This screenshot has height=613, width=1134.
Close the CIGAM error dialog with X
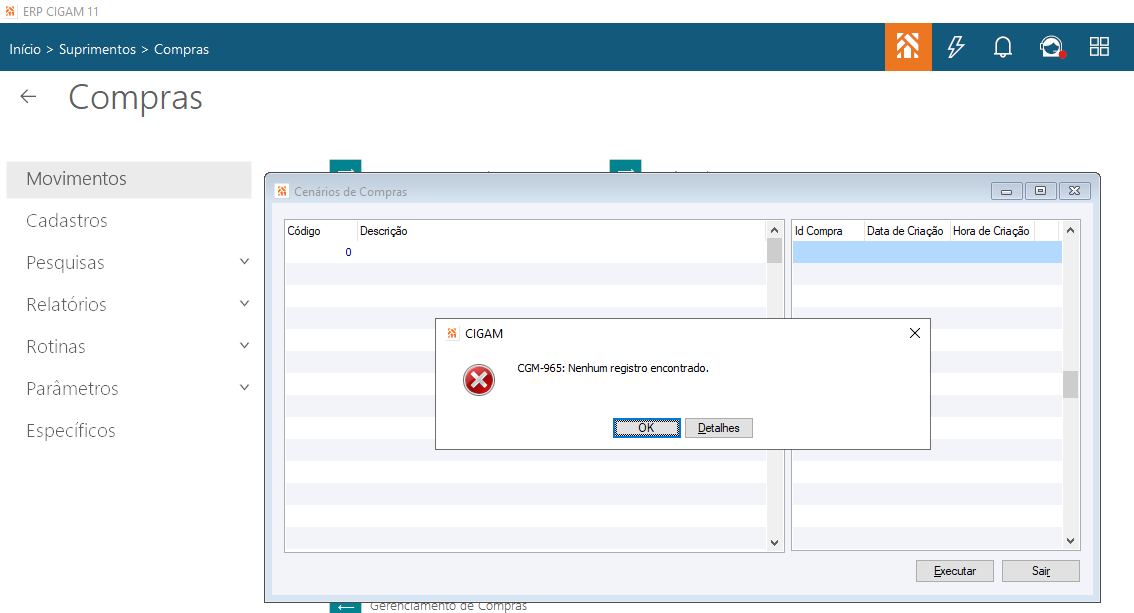915,333
